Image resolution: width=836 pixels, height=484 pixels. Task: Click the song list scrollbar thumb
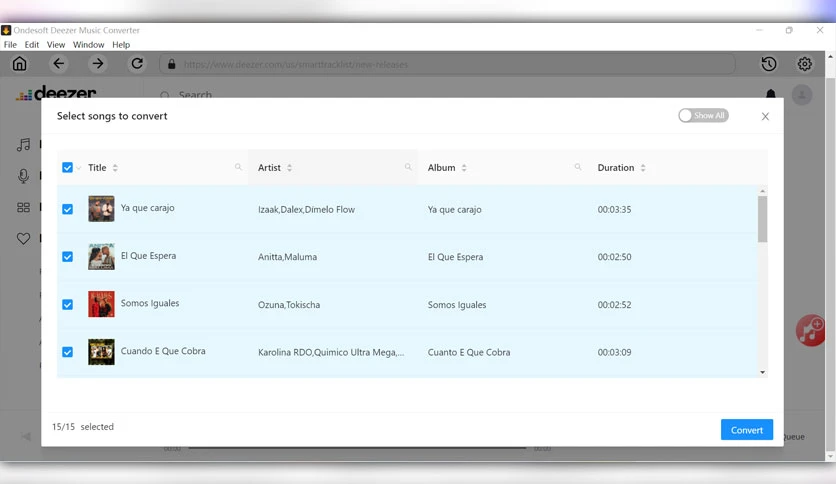762,219
